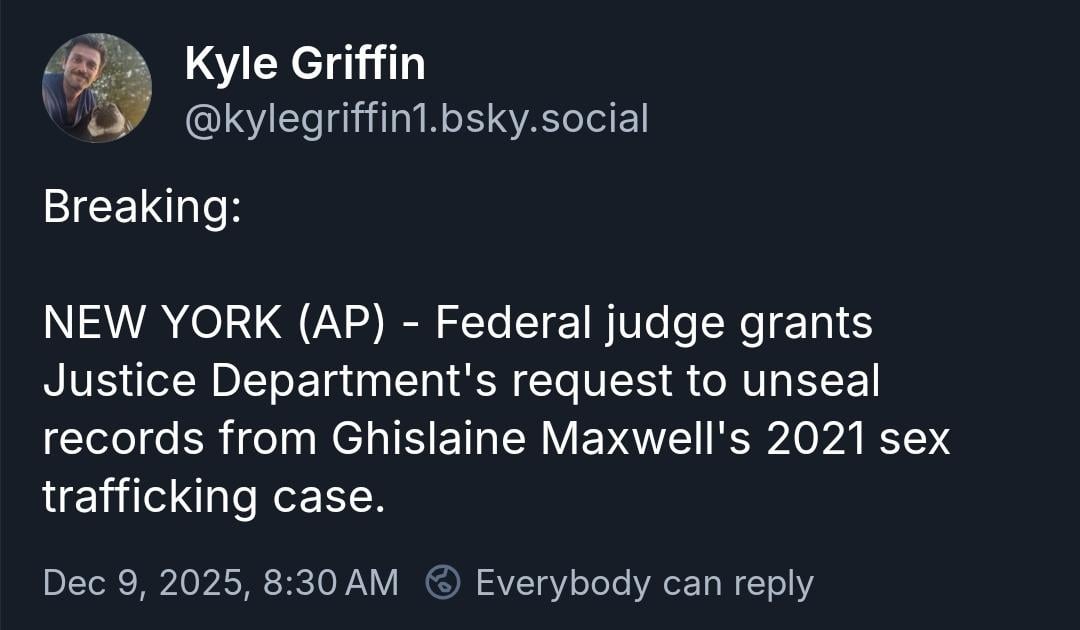Open Kyle Griffin's profile avatar photo
Image resolution: width=1080 pixels, height=630 pixels.
[x=96, y=88]
